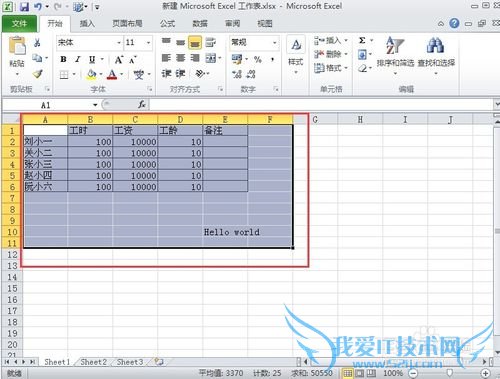Screen dimensions: 500x379
Task: Apply Percent Style format
Action: (x=258, y=60)
